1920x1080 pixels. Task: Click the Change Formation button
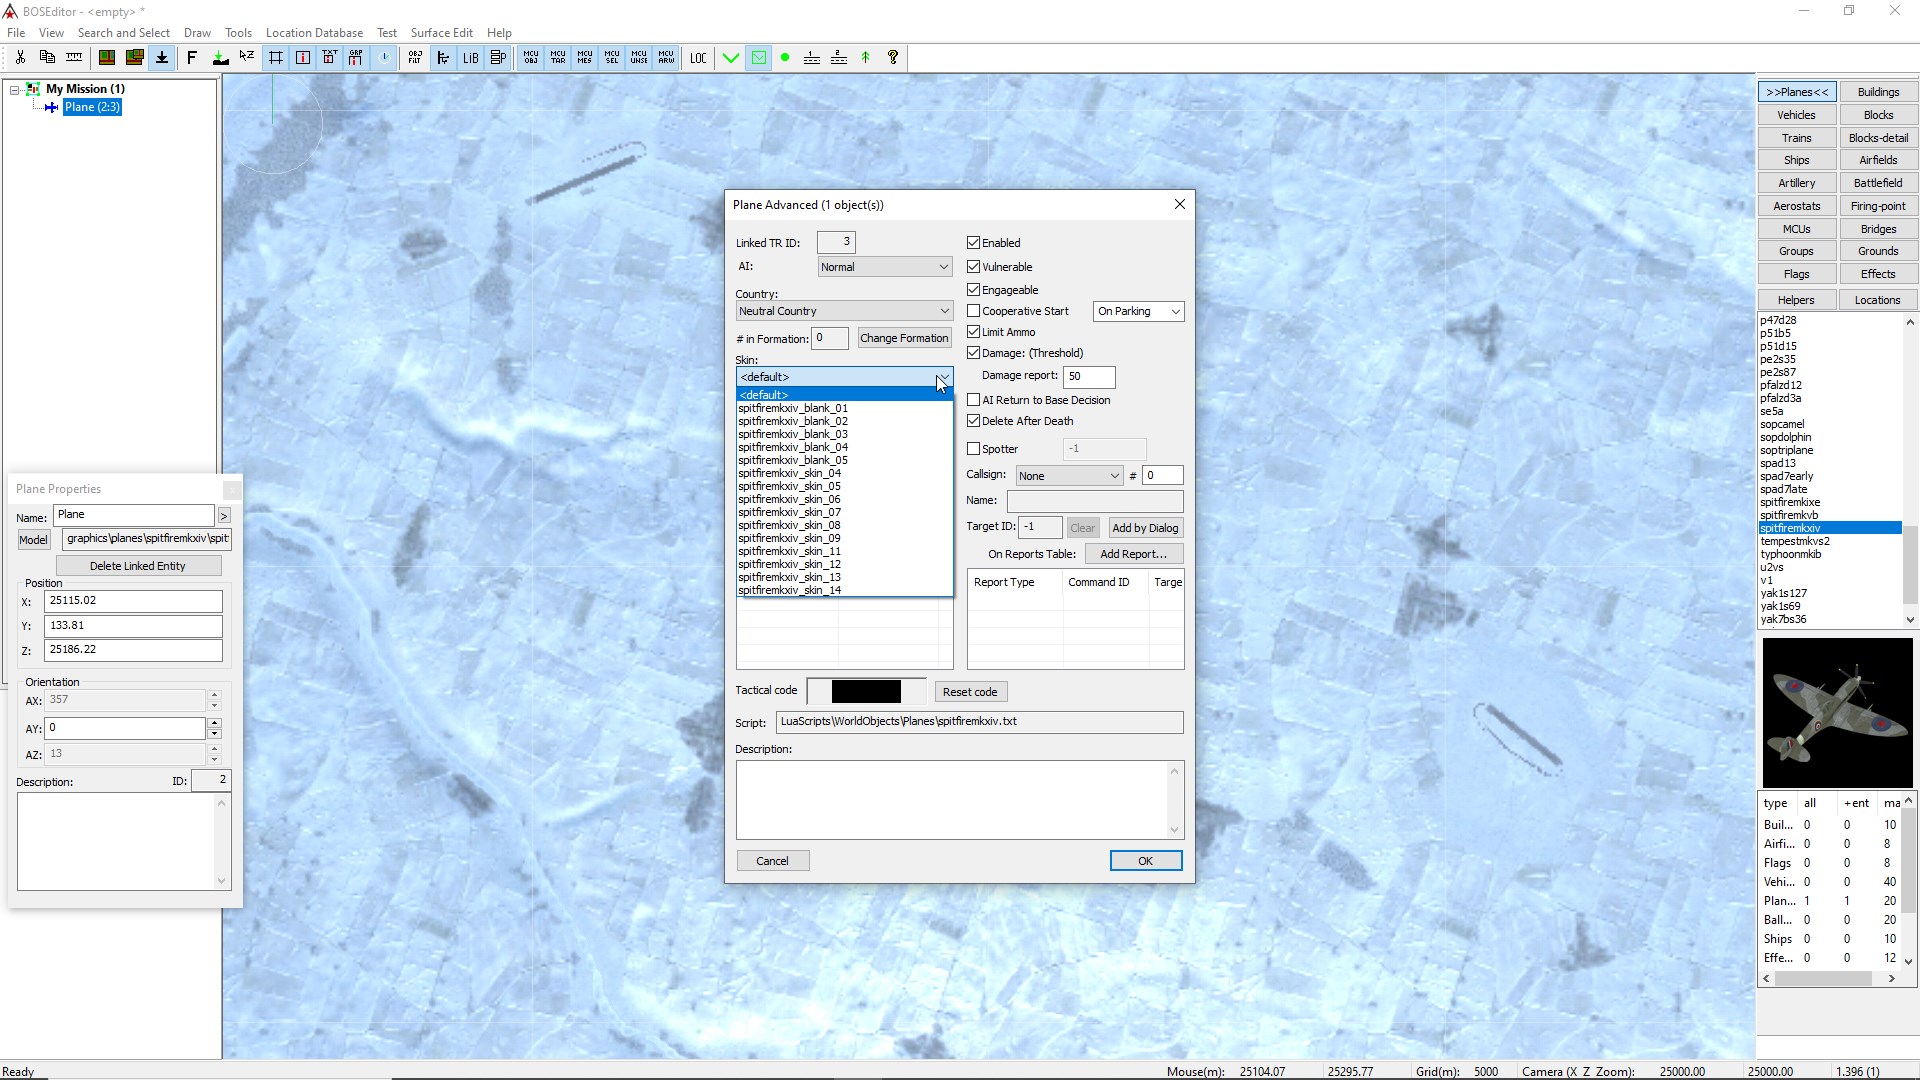pyautogui.click(x=903, y=338)
